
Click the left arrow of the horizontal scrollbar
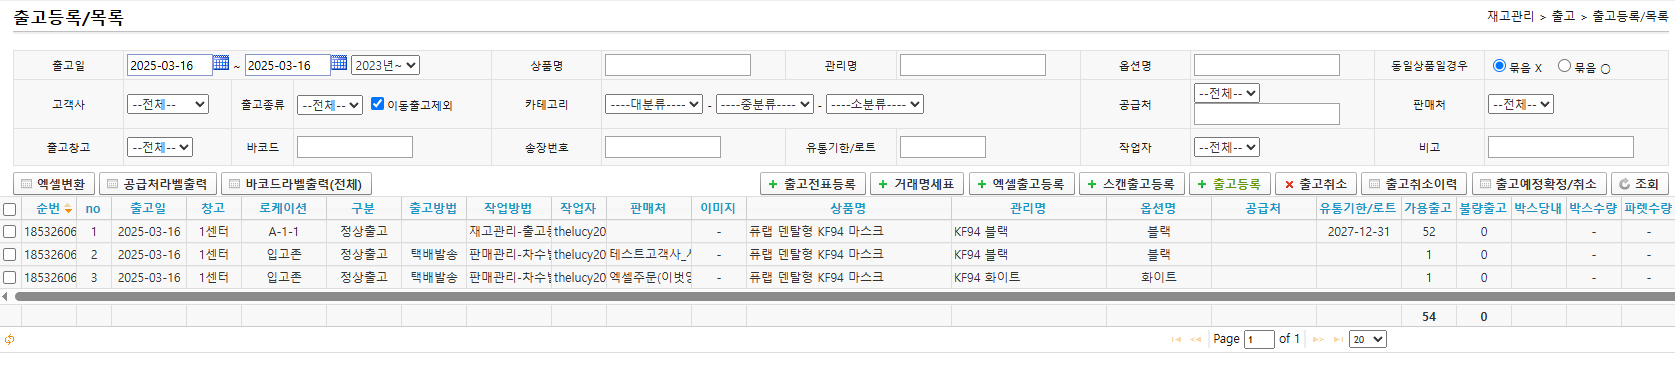tap(5, 296)
